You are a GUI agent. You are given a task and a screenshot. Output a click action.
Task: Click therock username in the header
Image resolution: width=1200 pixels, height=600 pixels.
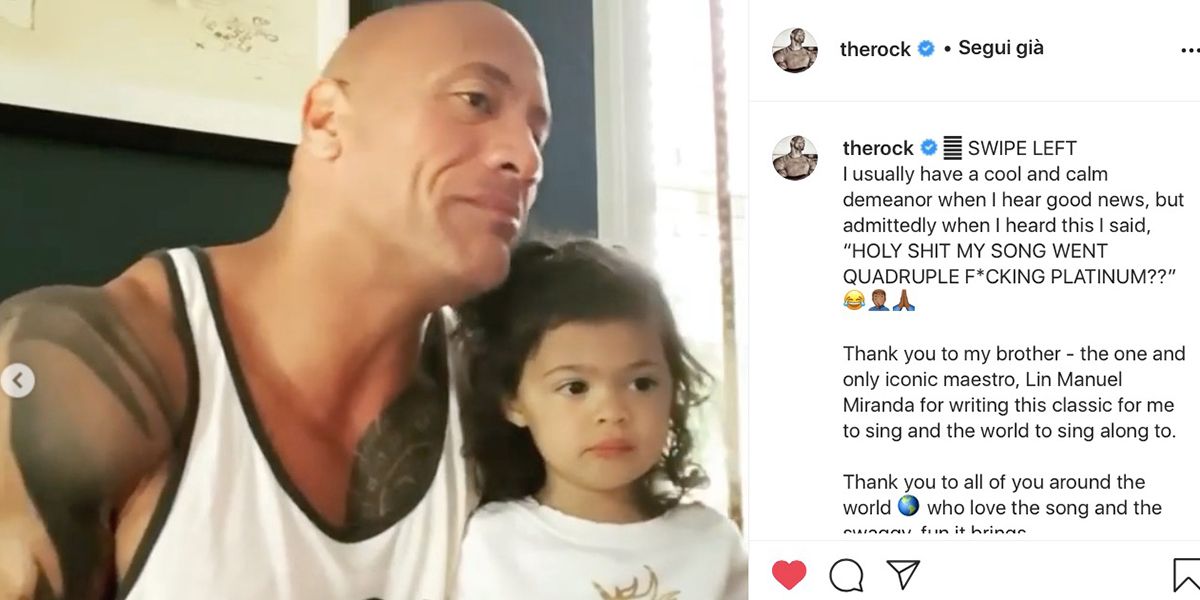(x=875, y=48)
